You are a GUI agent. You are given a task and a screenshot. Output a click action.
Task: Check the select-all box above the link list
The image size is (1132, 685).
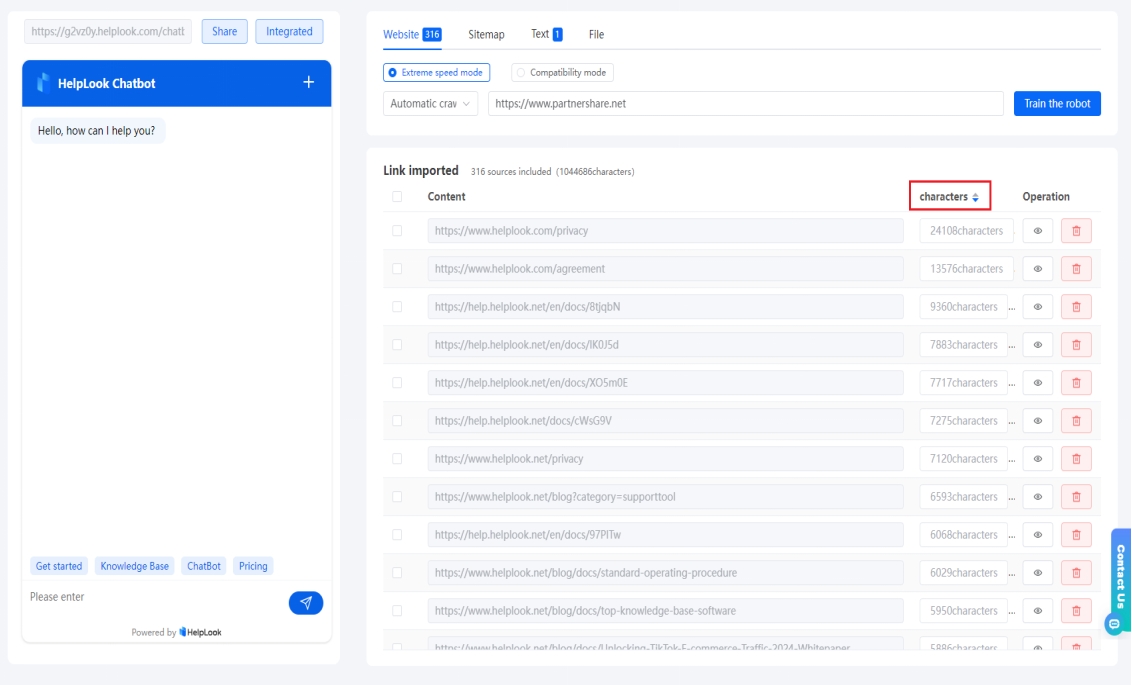click(398, 197)
